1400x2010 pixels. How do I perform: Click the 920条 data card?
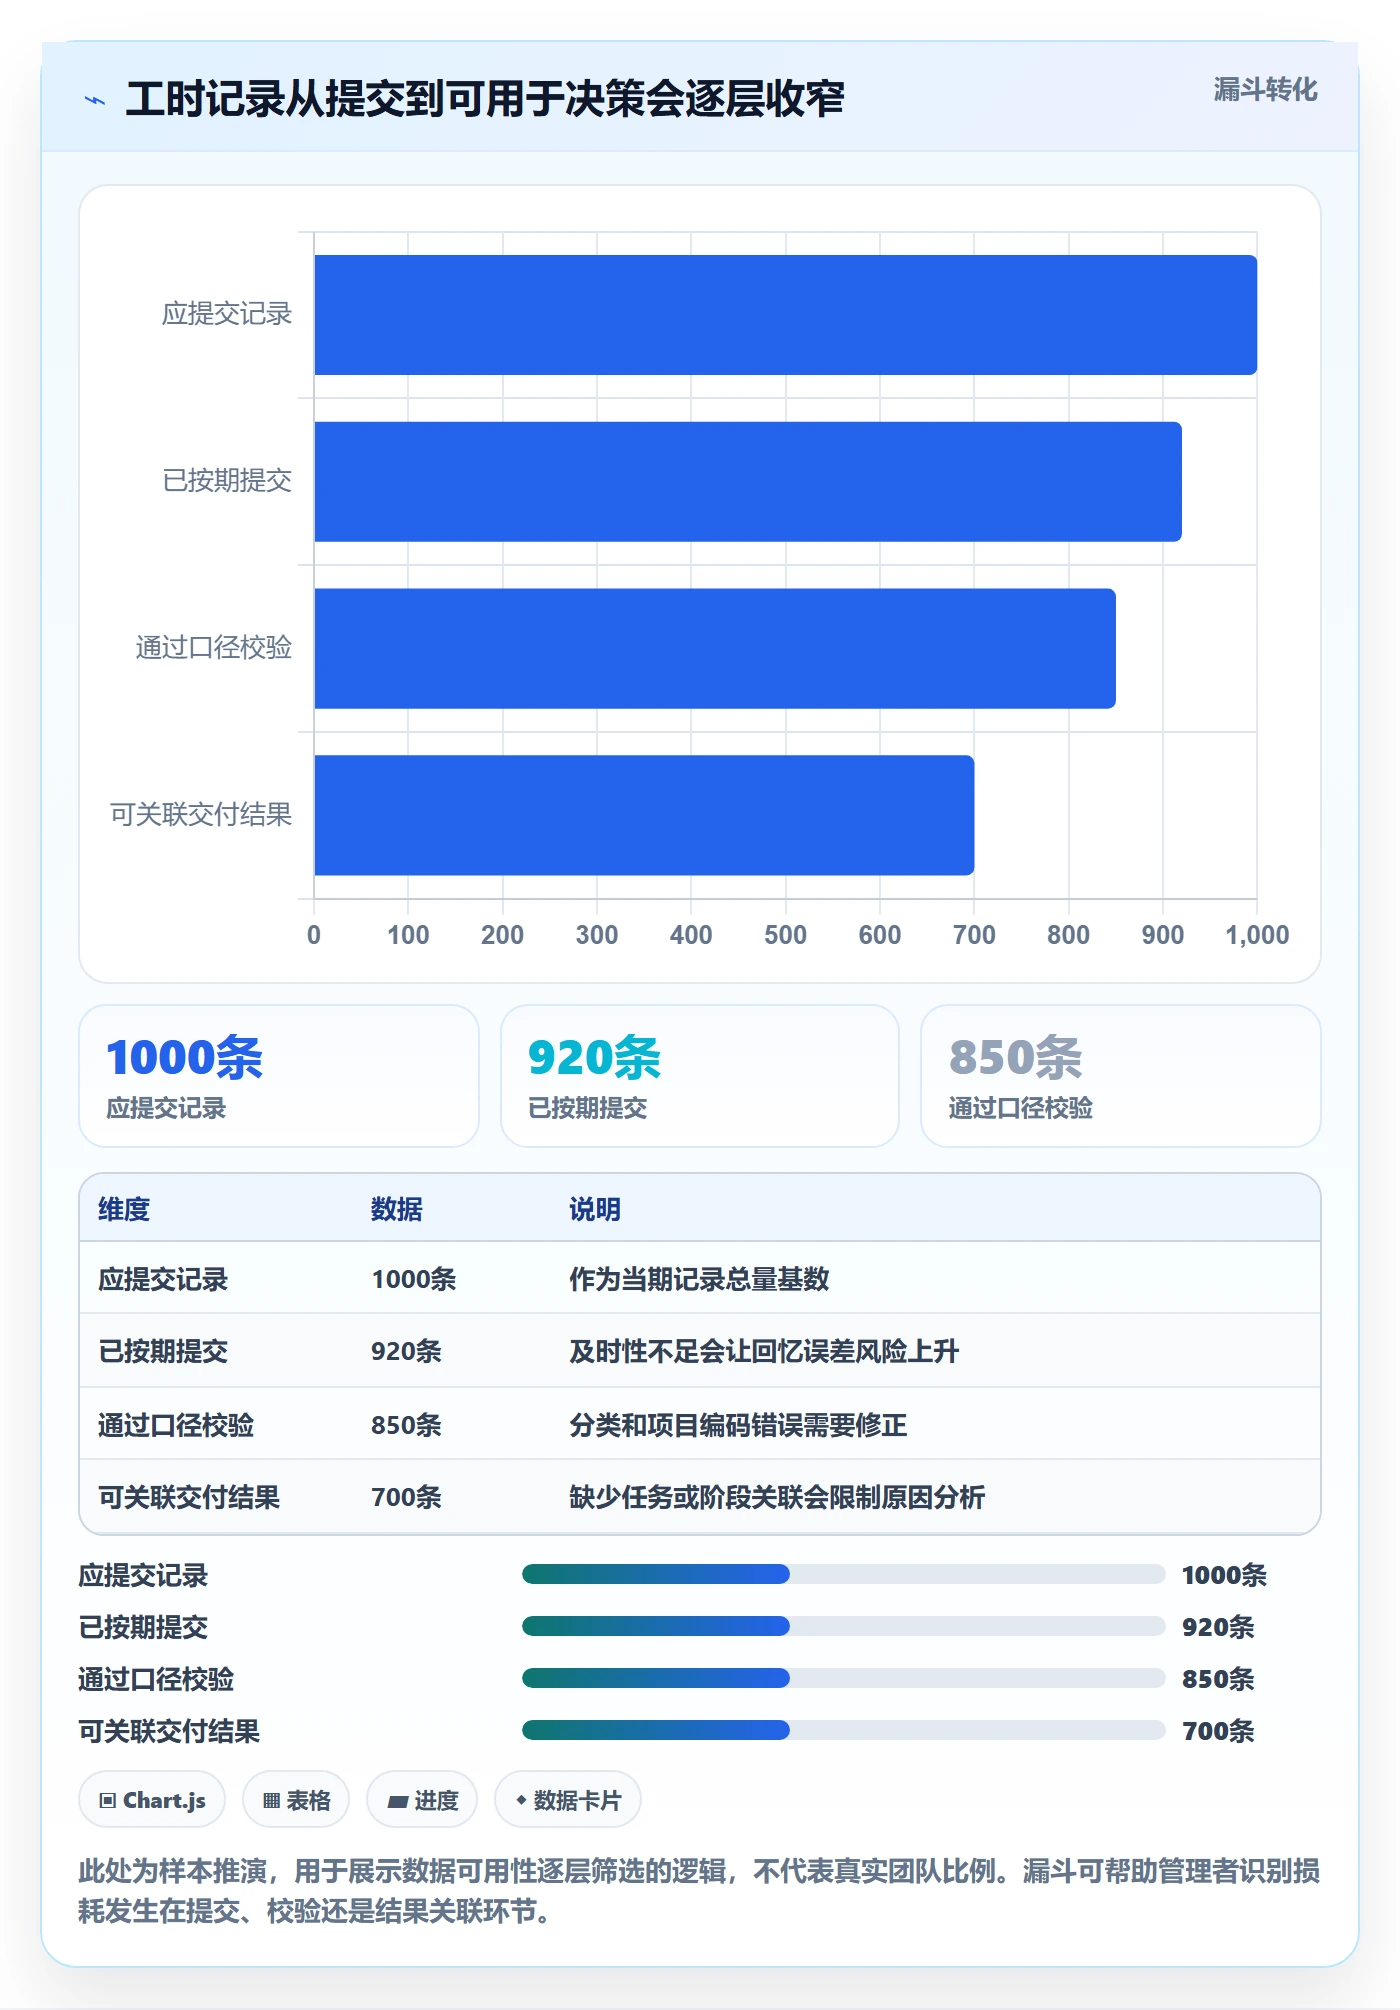pos(700,1076)
